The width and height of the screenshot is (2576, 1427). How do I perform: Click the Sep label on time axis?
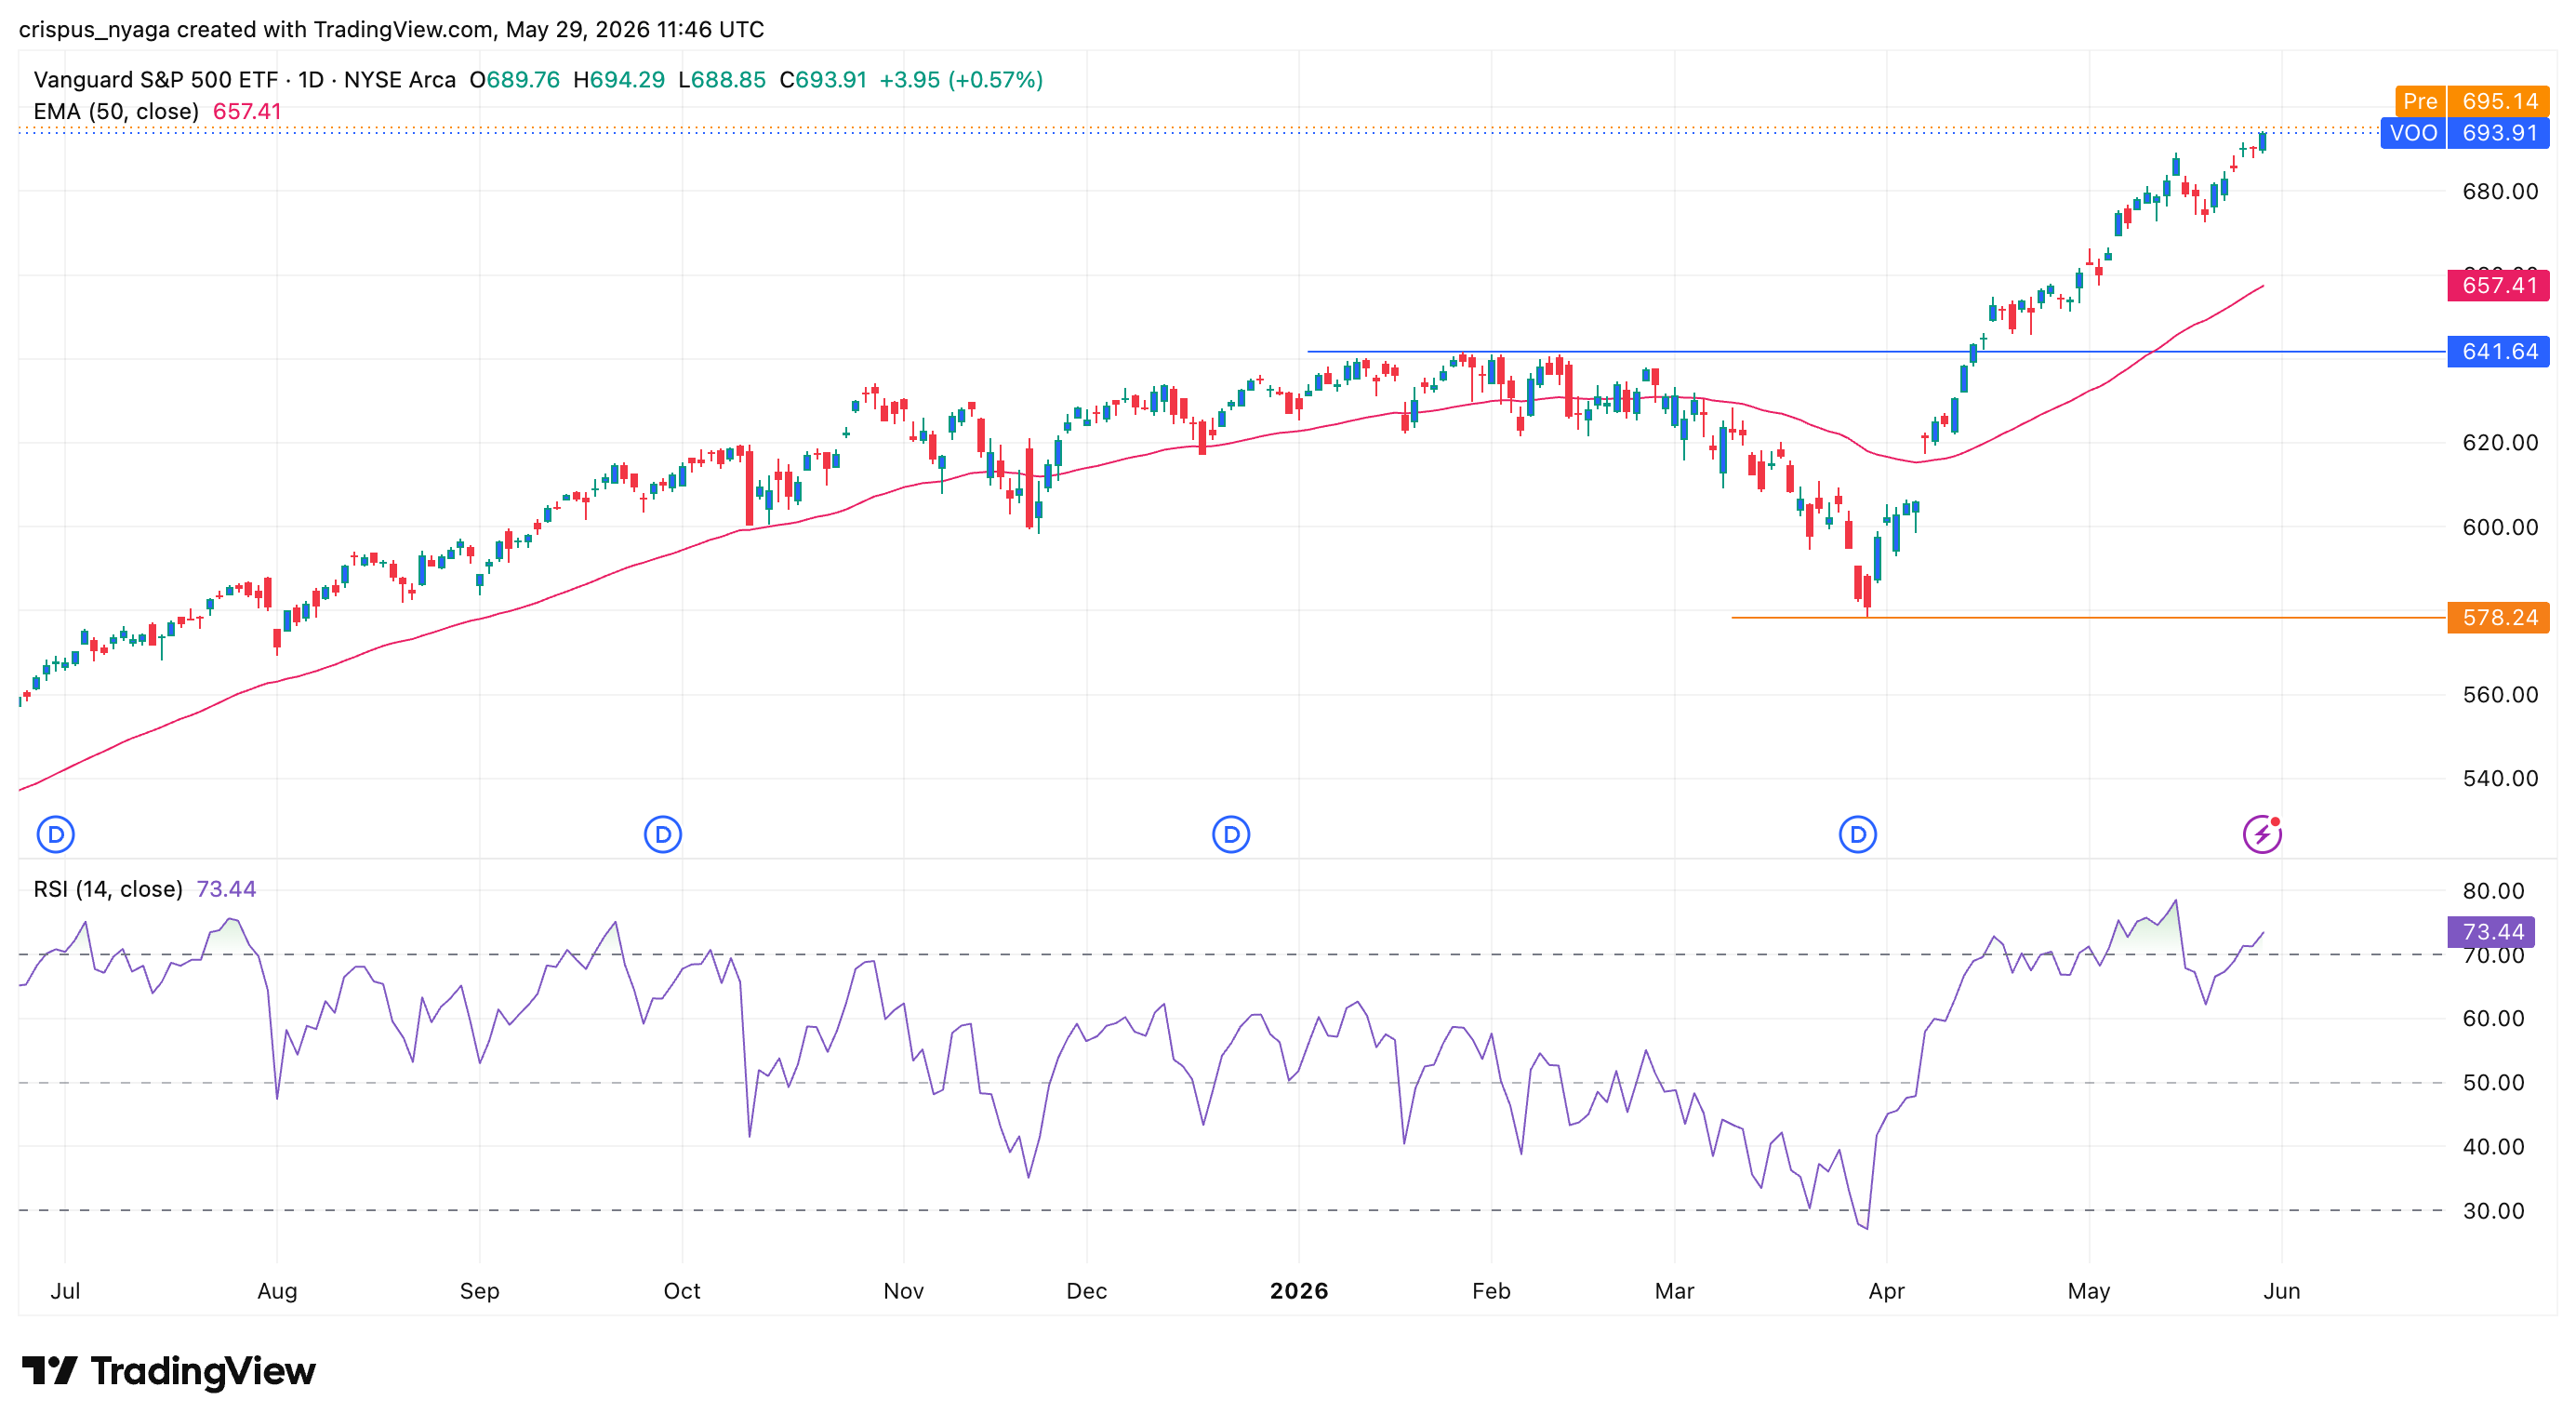pos(480,1291)
